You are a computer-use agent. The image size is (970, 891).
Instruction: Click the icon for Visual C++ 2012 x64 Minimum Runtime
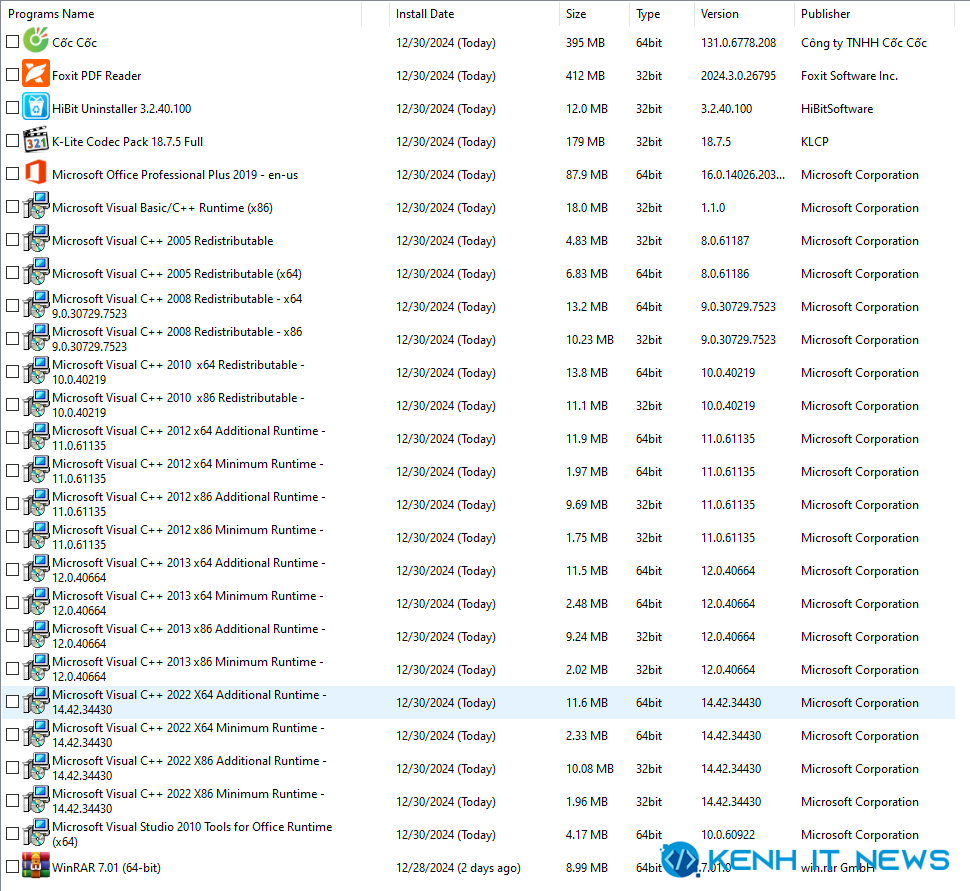36,469
